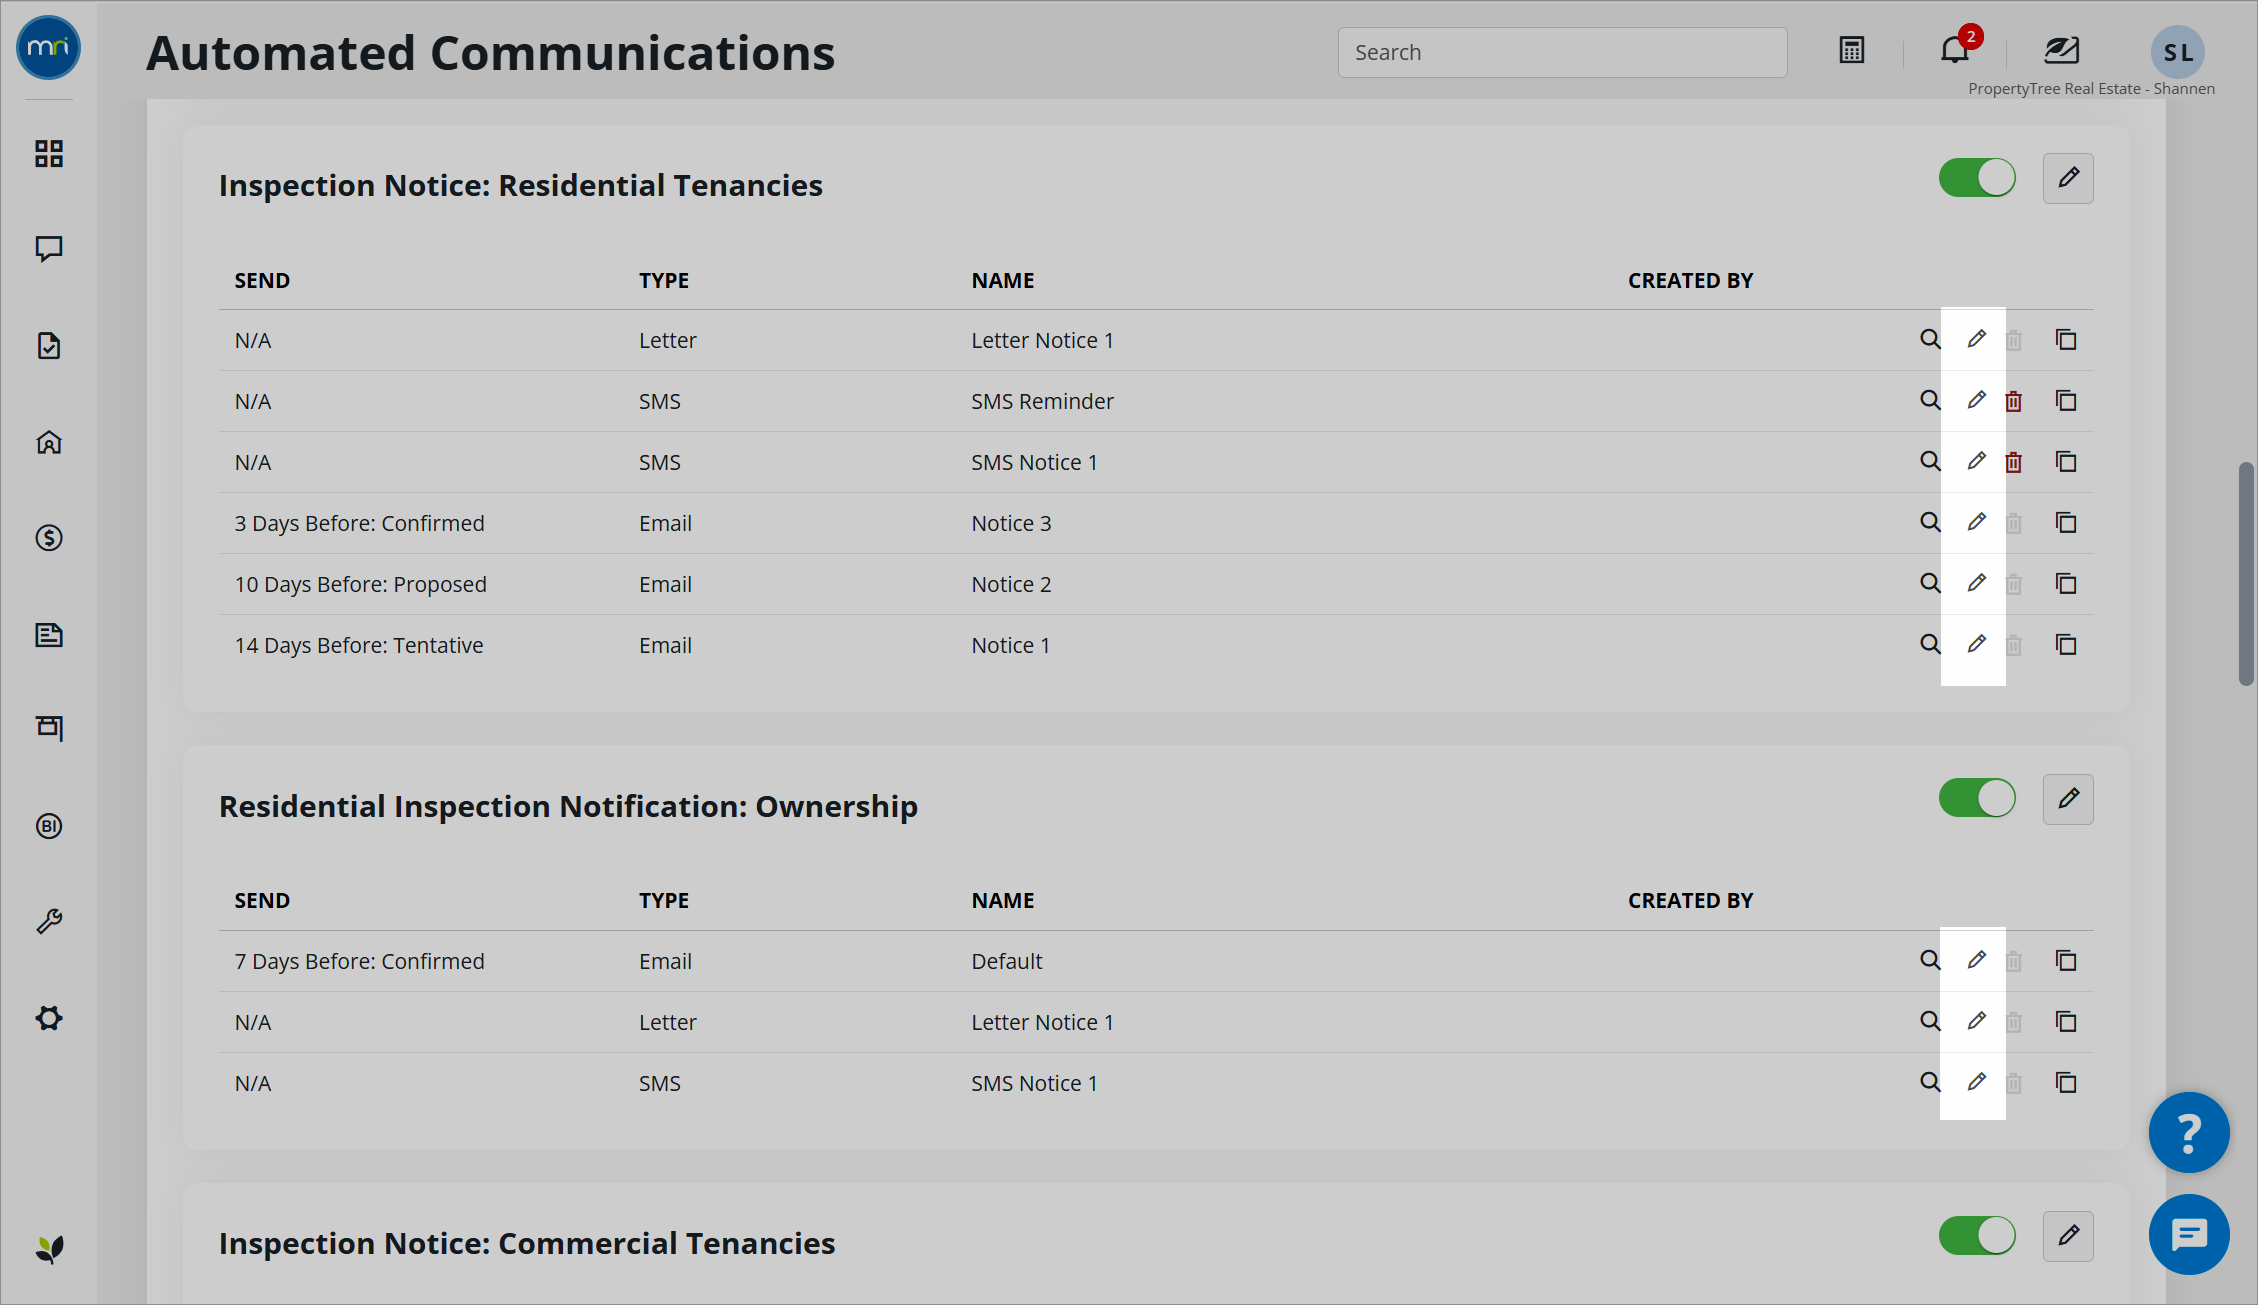This screenshot has width=2258, height=1305.
Task: Edit Inspection Notice: Residential Tenancies section
Action: [x=2068, y=178]
